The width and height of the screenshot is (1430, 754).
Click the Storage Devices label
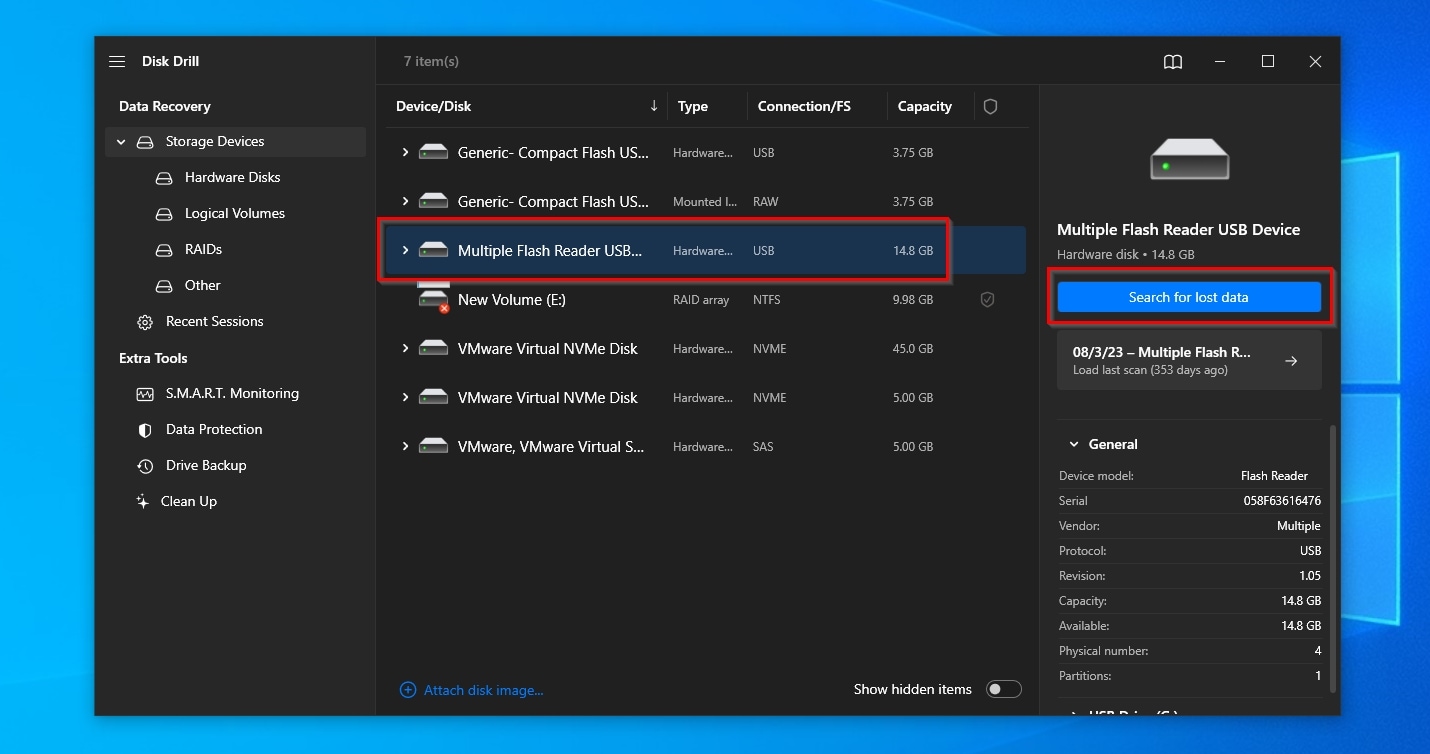(215, 142)
